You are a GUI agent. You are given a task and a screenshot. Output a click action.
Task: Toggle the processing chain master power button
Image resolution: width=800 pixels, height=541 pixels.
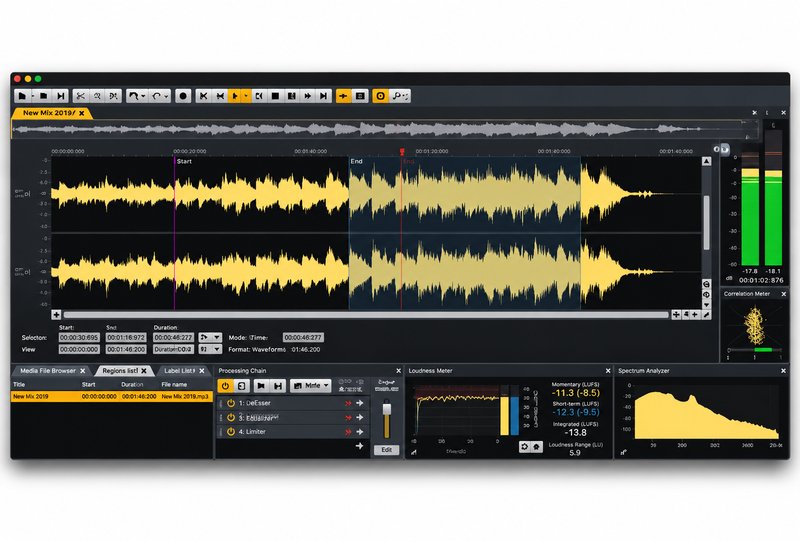coord(225,386)
